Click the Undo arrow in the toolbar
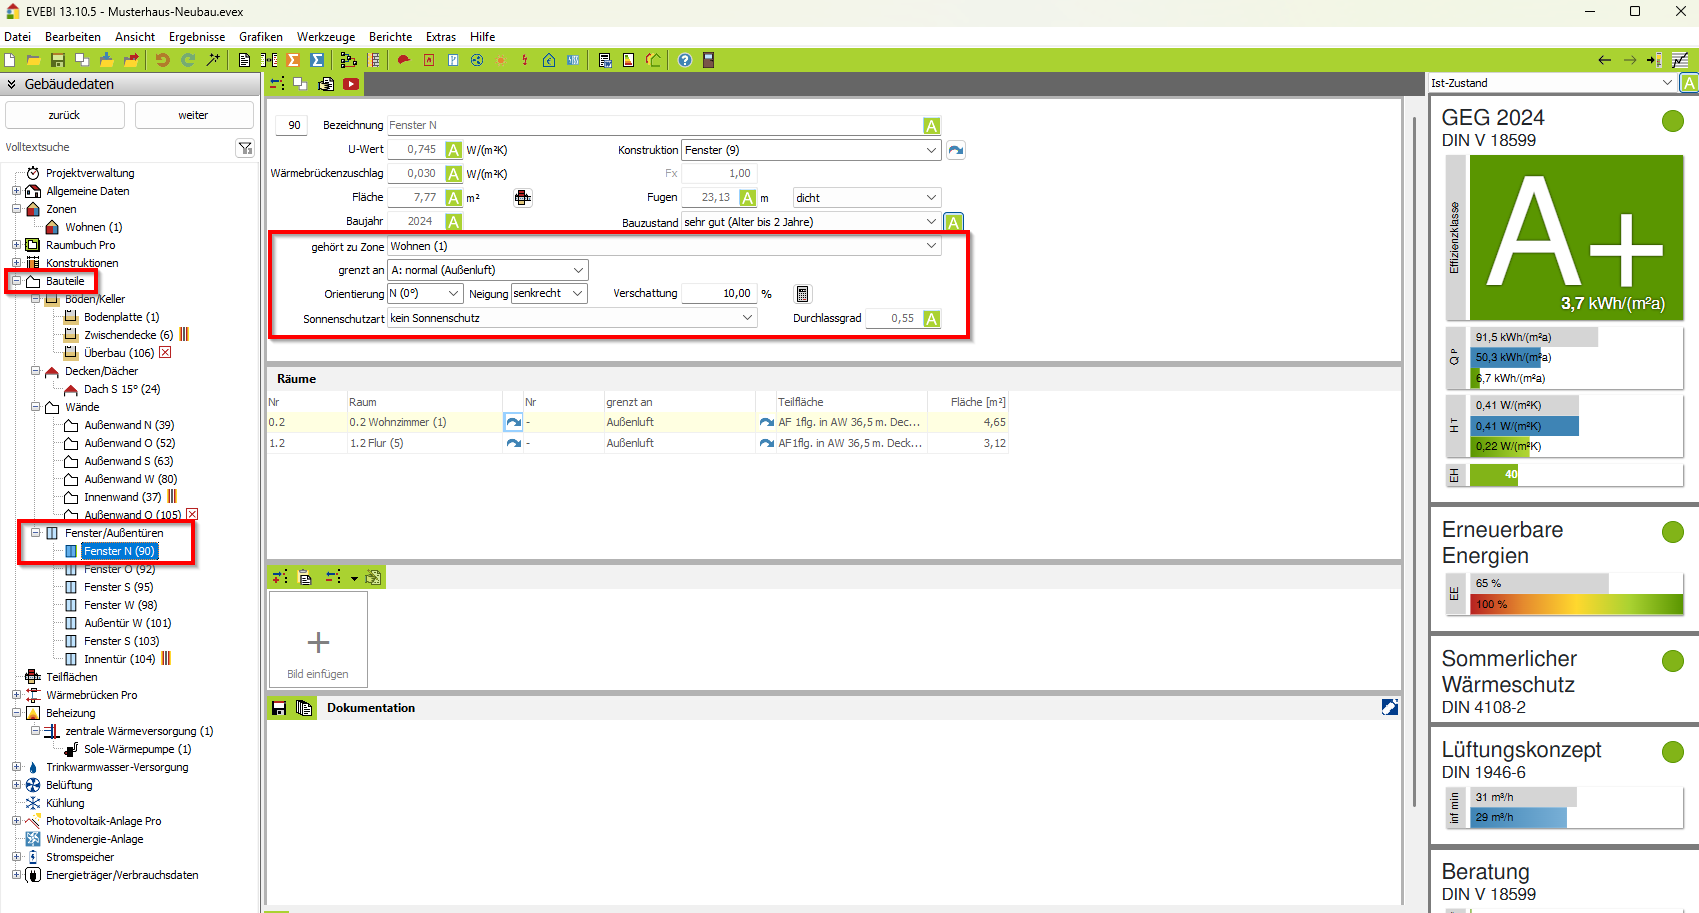Screen dimensions: 1699x913 point(162,60)
